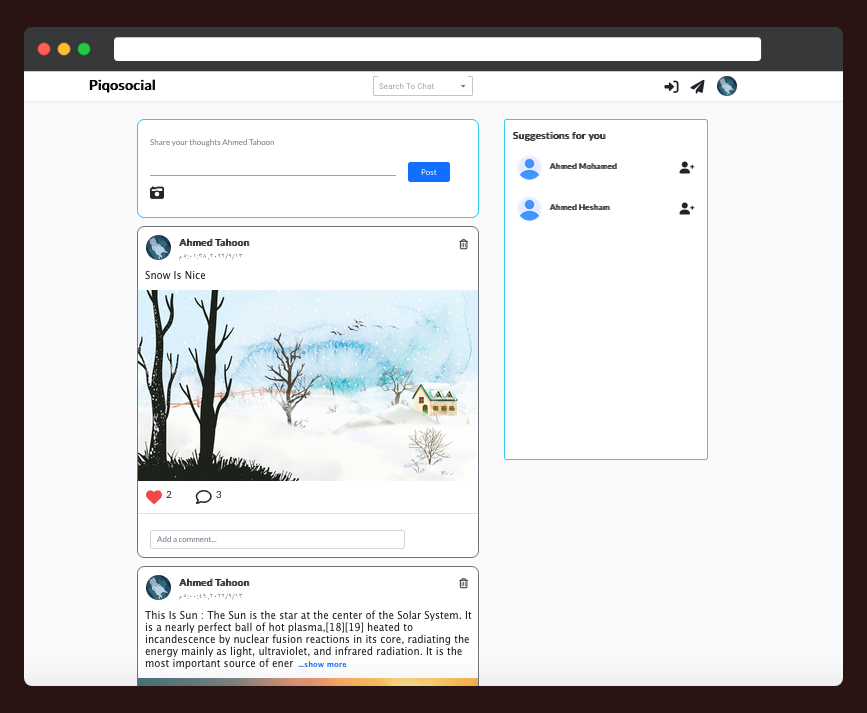The image size is (867, 713).
Task: Click Ahmed Tahoon's name on his post
Action: 214,243
